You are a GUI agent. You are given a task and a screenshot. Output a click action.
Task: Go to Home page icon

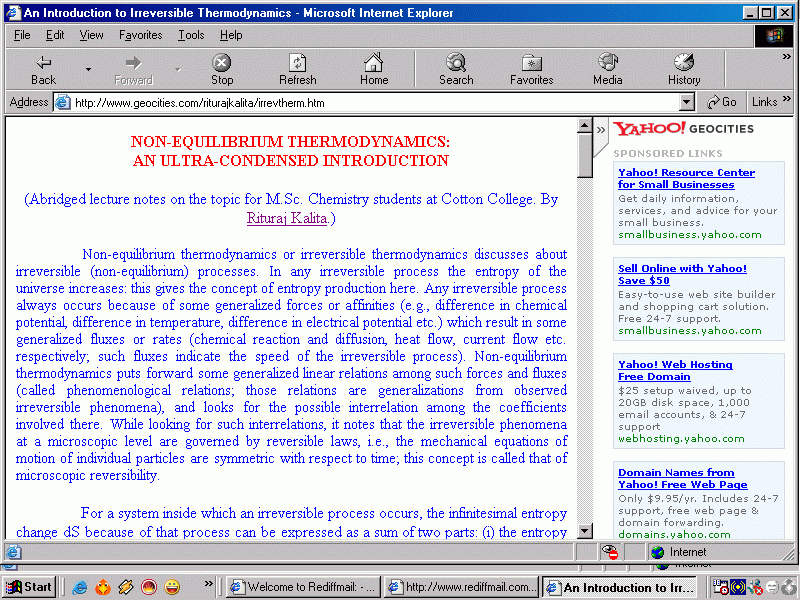point(373,69)
